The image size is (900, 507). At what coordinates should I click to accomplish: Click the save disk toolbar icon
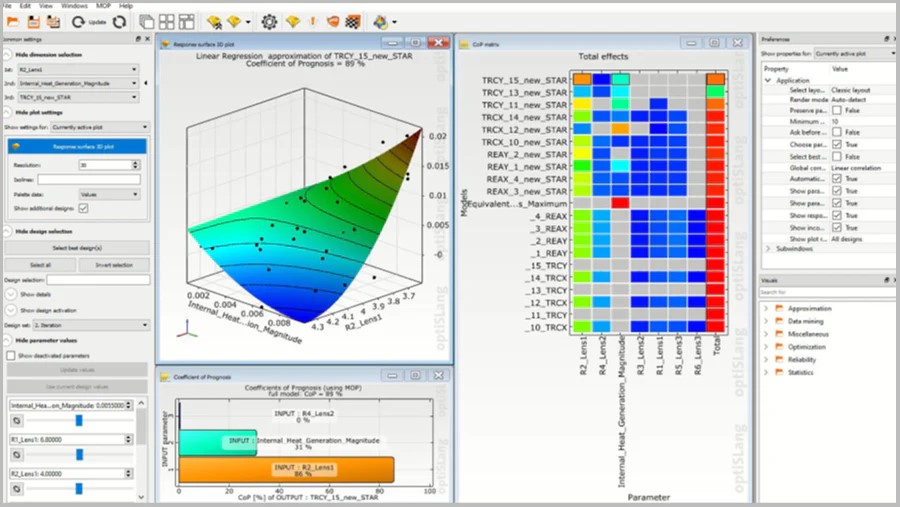tap(33, 21)
